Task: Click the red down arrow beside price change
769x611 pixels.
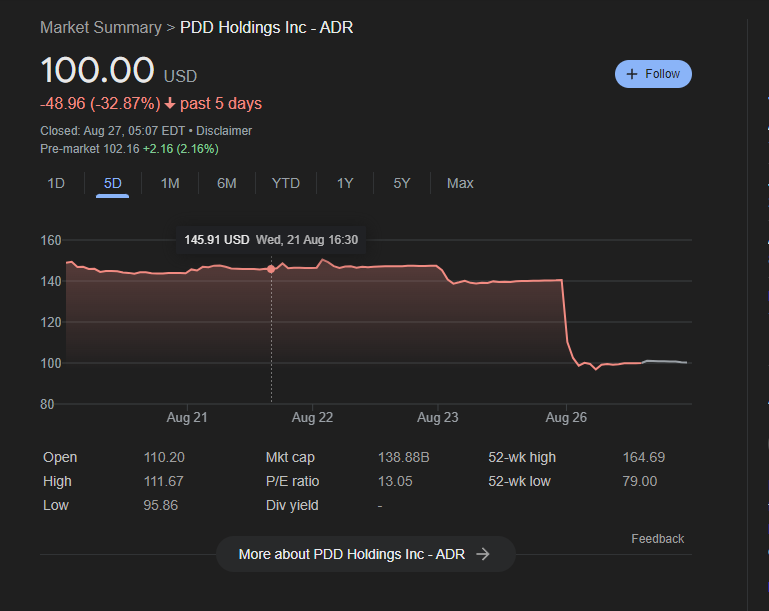Action: tap(170, 103)
